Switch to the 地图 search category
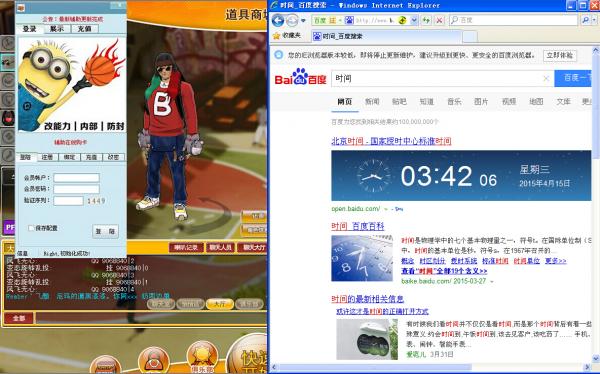600x374 pixels. coord(536,101)
